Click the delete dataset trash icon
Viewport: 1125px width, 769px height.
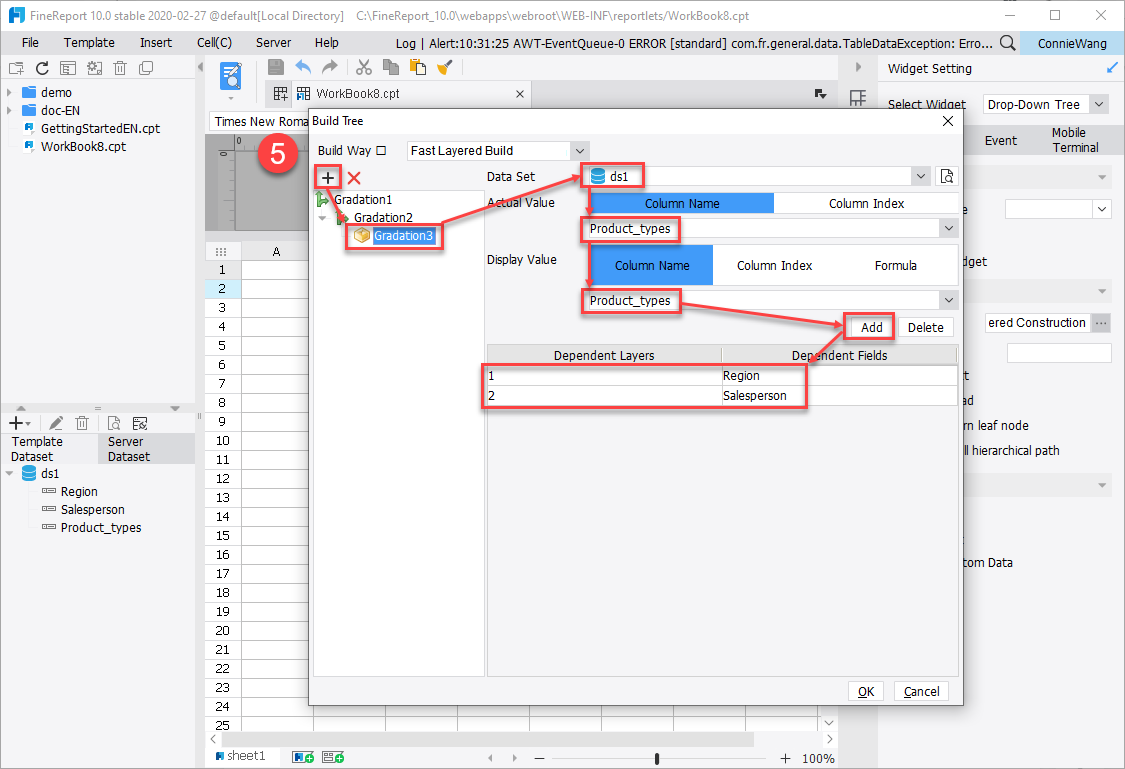(82, 422)
